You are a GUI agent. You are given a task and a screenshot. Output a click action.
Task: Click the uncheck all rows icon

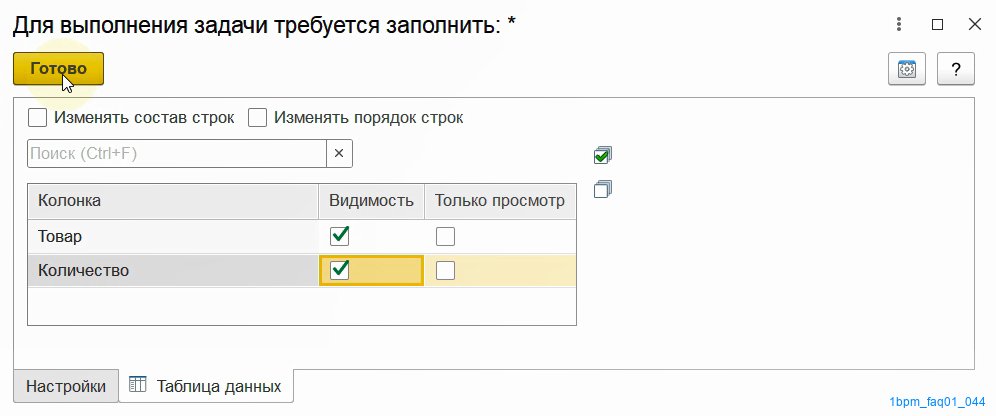point(603,189)
